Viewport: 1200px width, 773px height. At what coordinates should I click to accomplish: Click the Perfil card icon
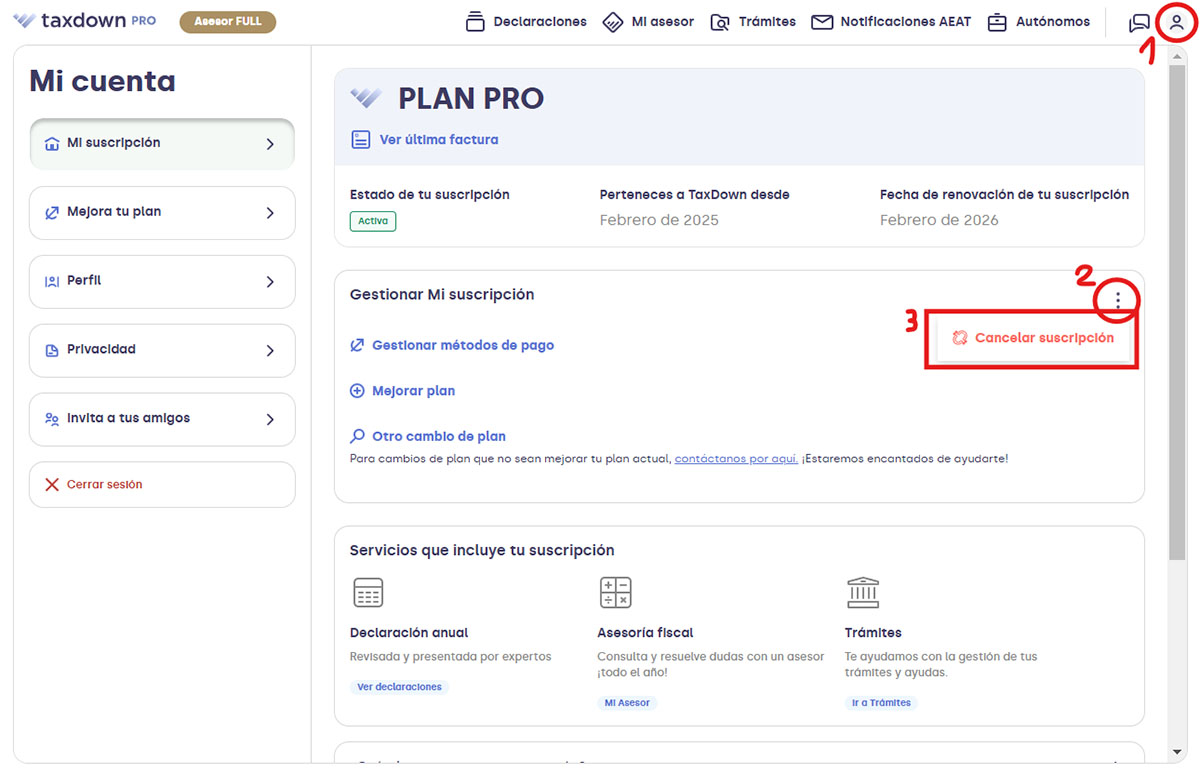pyautogui.click(x=52, y=282)
